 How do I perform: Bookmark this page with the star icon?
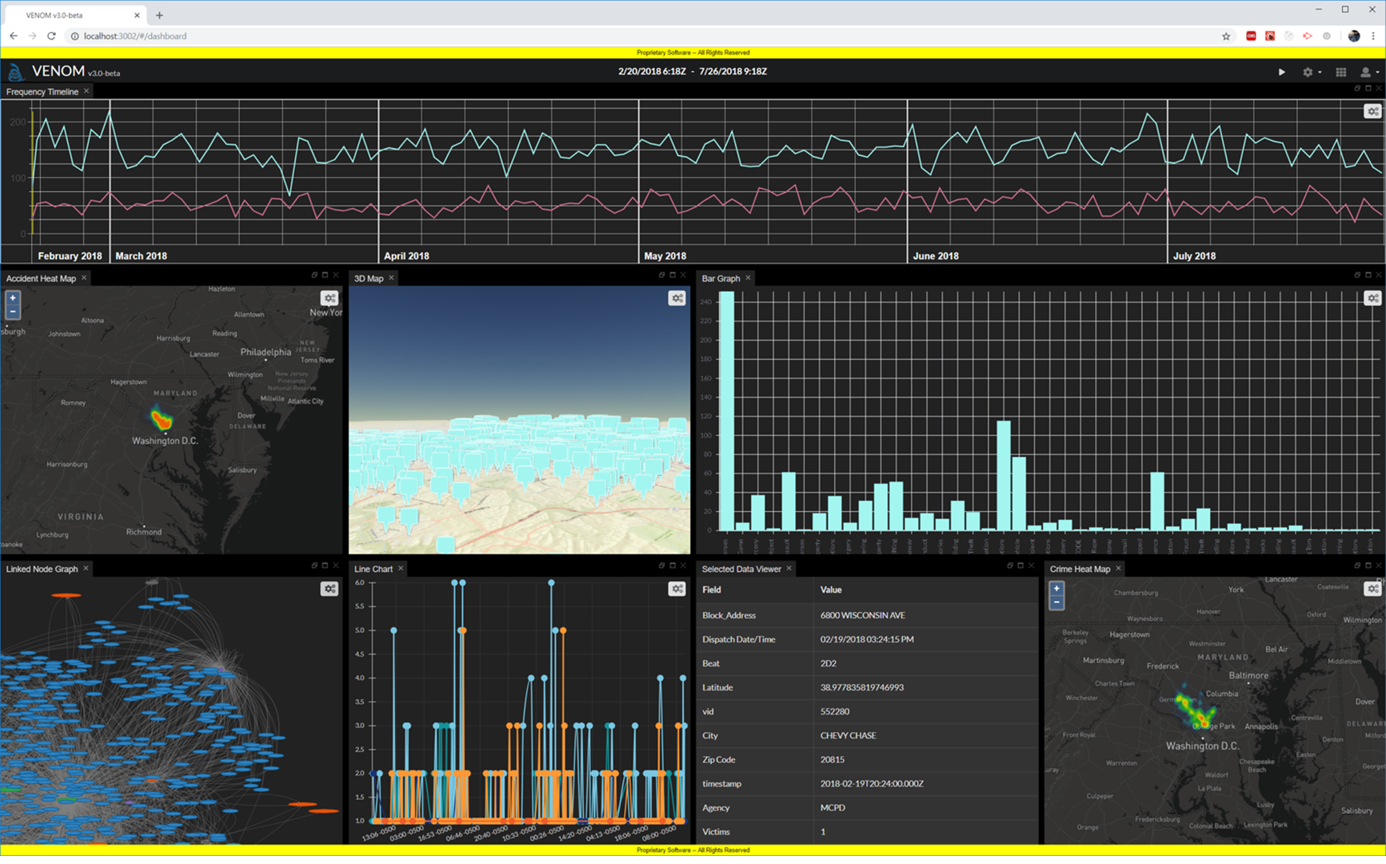coord(1226,36)
